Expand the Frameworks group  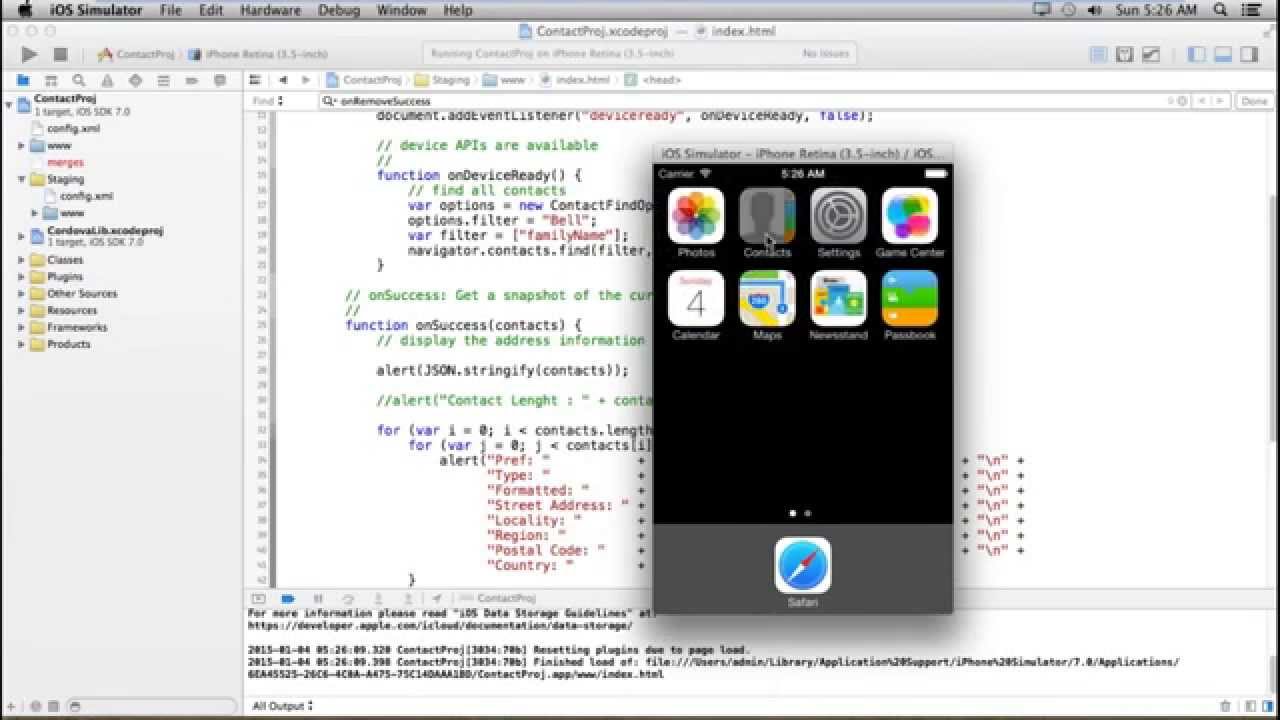point(21,327)
